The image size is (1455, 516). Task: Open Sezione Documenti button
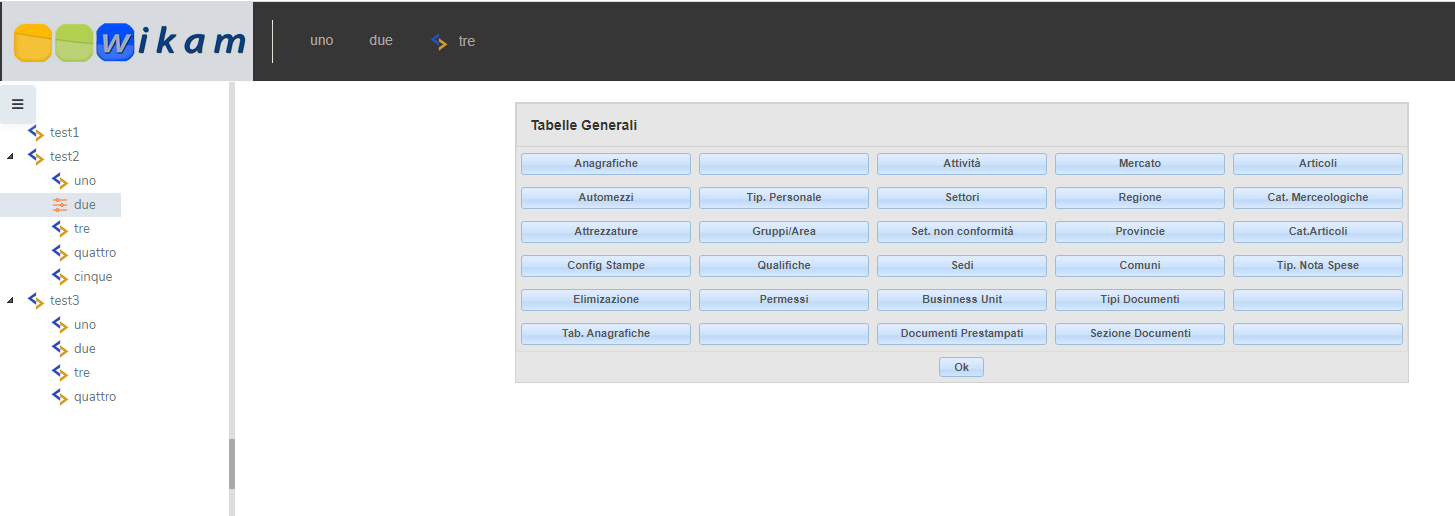point(1140,334)
